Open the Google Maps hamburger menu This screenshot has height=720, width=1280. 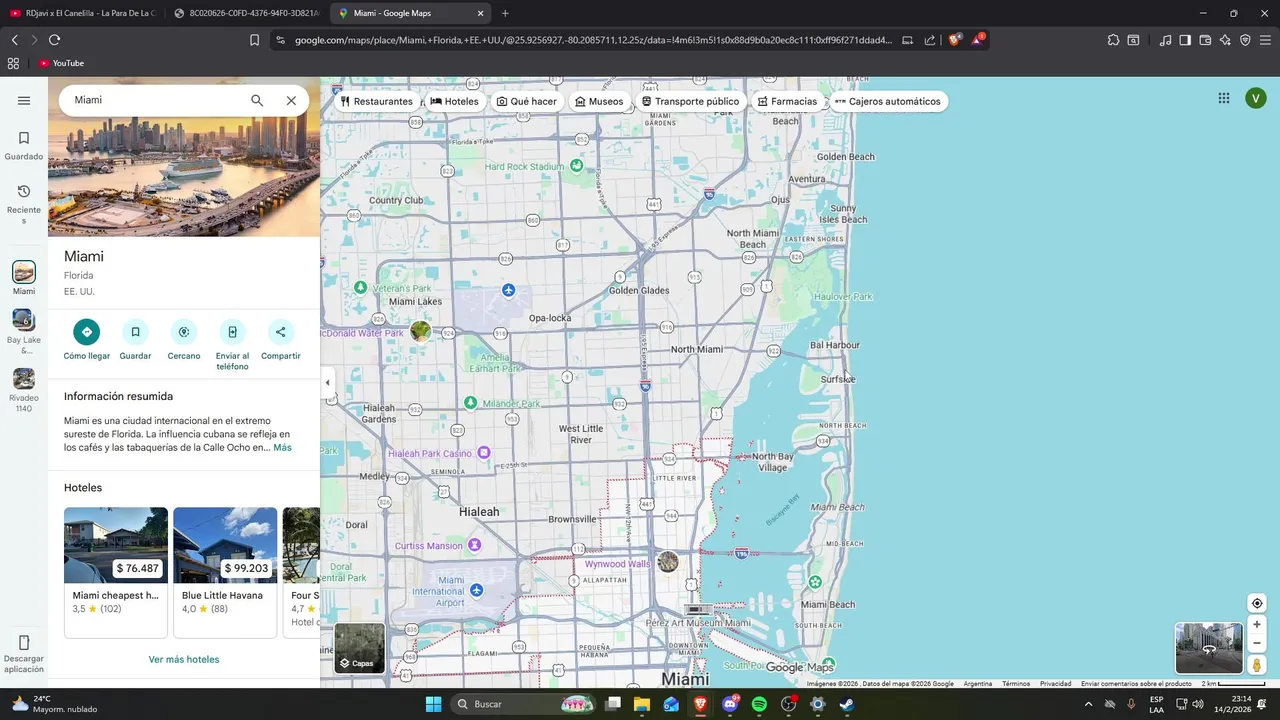click(24, 100)
